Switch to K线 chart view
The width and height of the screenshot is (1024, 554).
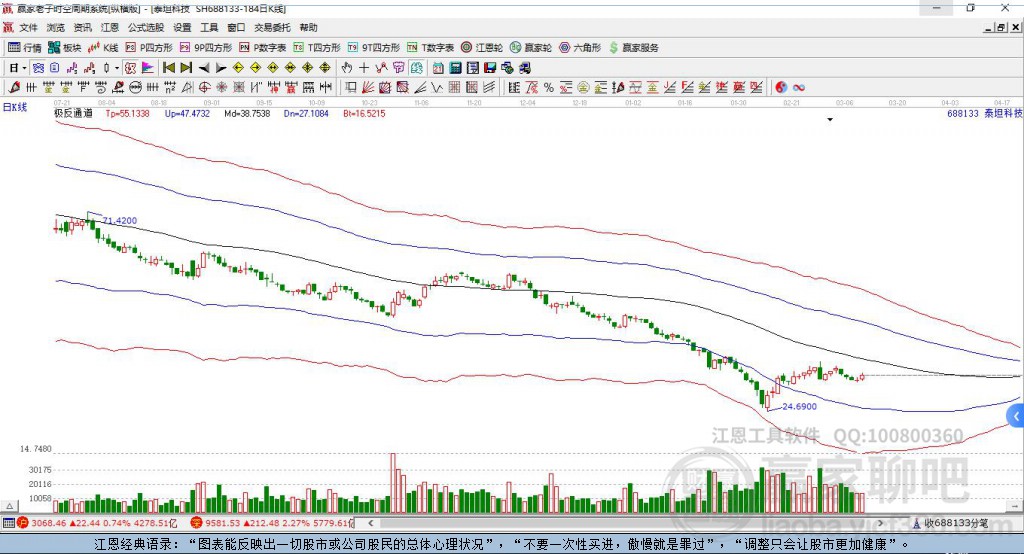[x=103, y=48]
